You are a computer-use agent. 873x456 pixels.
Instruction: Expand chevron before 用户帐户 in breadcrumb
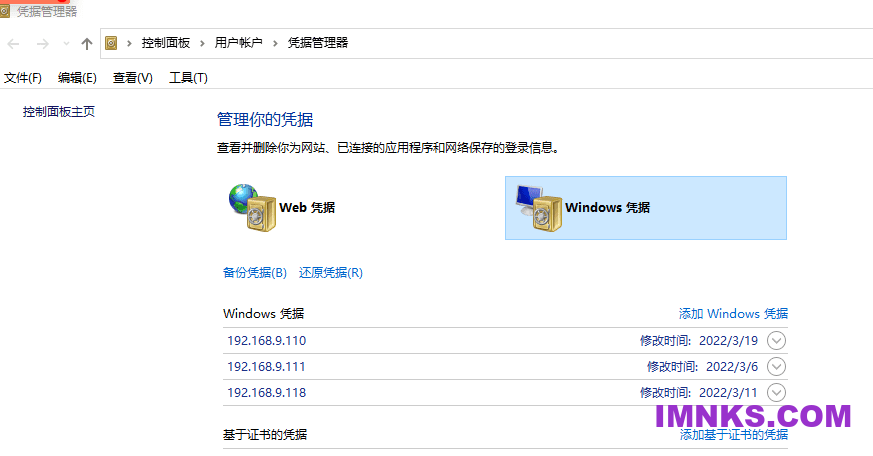(x=202, y=43)
